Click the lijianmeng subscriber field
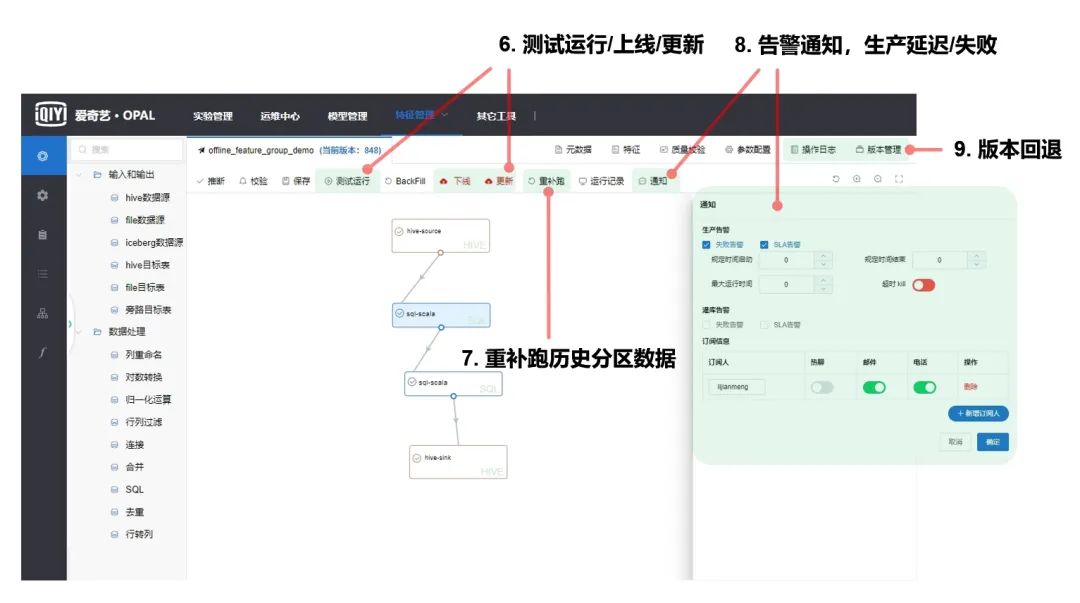This screenshot has height=603, width=1080. click(x=736, y=387)
